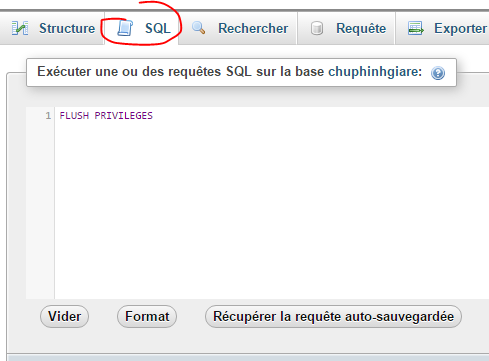
Task: Click line number 1 in editor gutter
Action: point(48,116)
